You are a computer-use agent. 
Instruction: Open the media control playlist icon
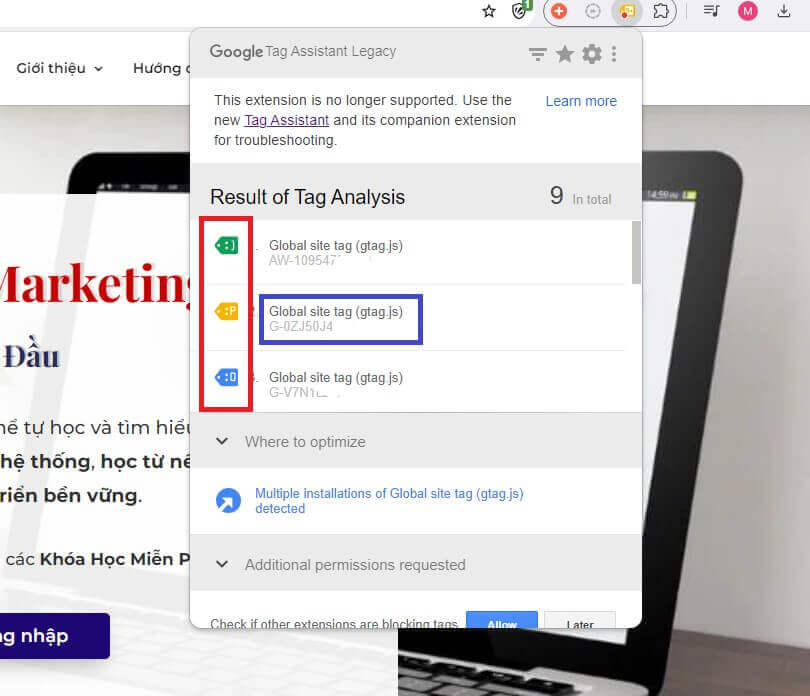tap(711, 10)
